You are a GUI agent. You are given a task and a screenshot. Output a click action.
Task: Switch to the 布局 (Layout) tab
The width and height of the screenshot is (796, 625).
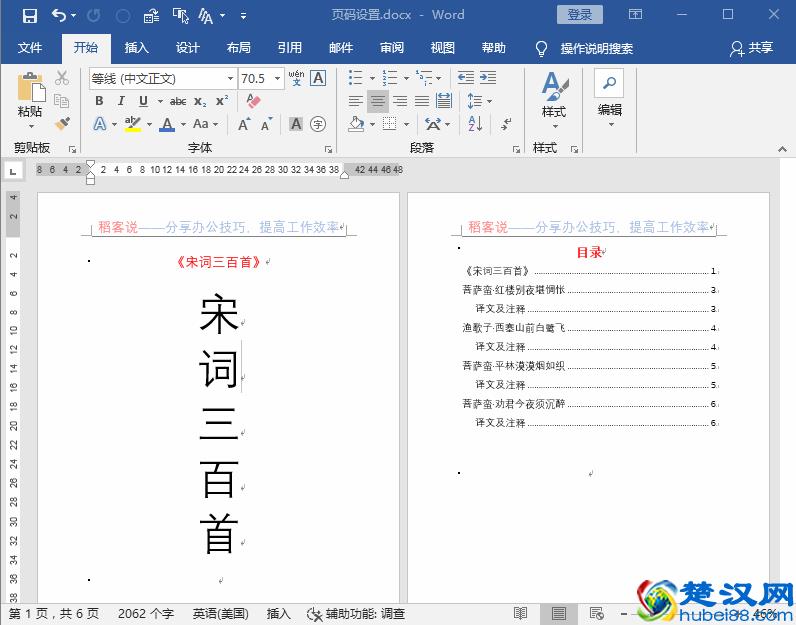(x=239, y=48)
